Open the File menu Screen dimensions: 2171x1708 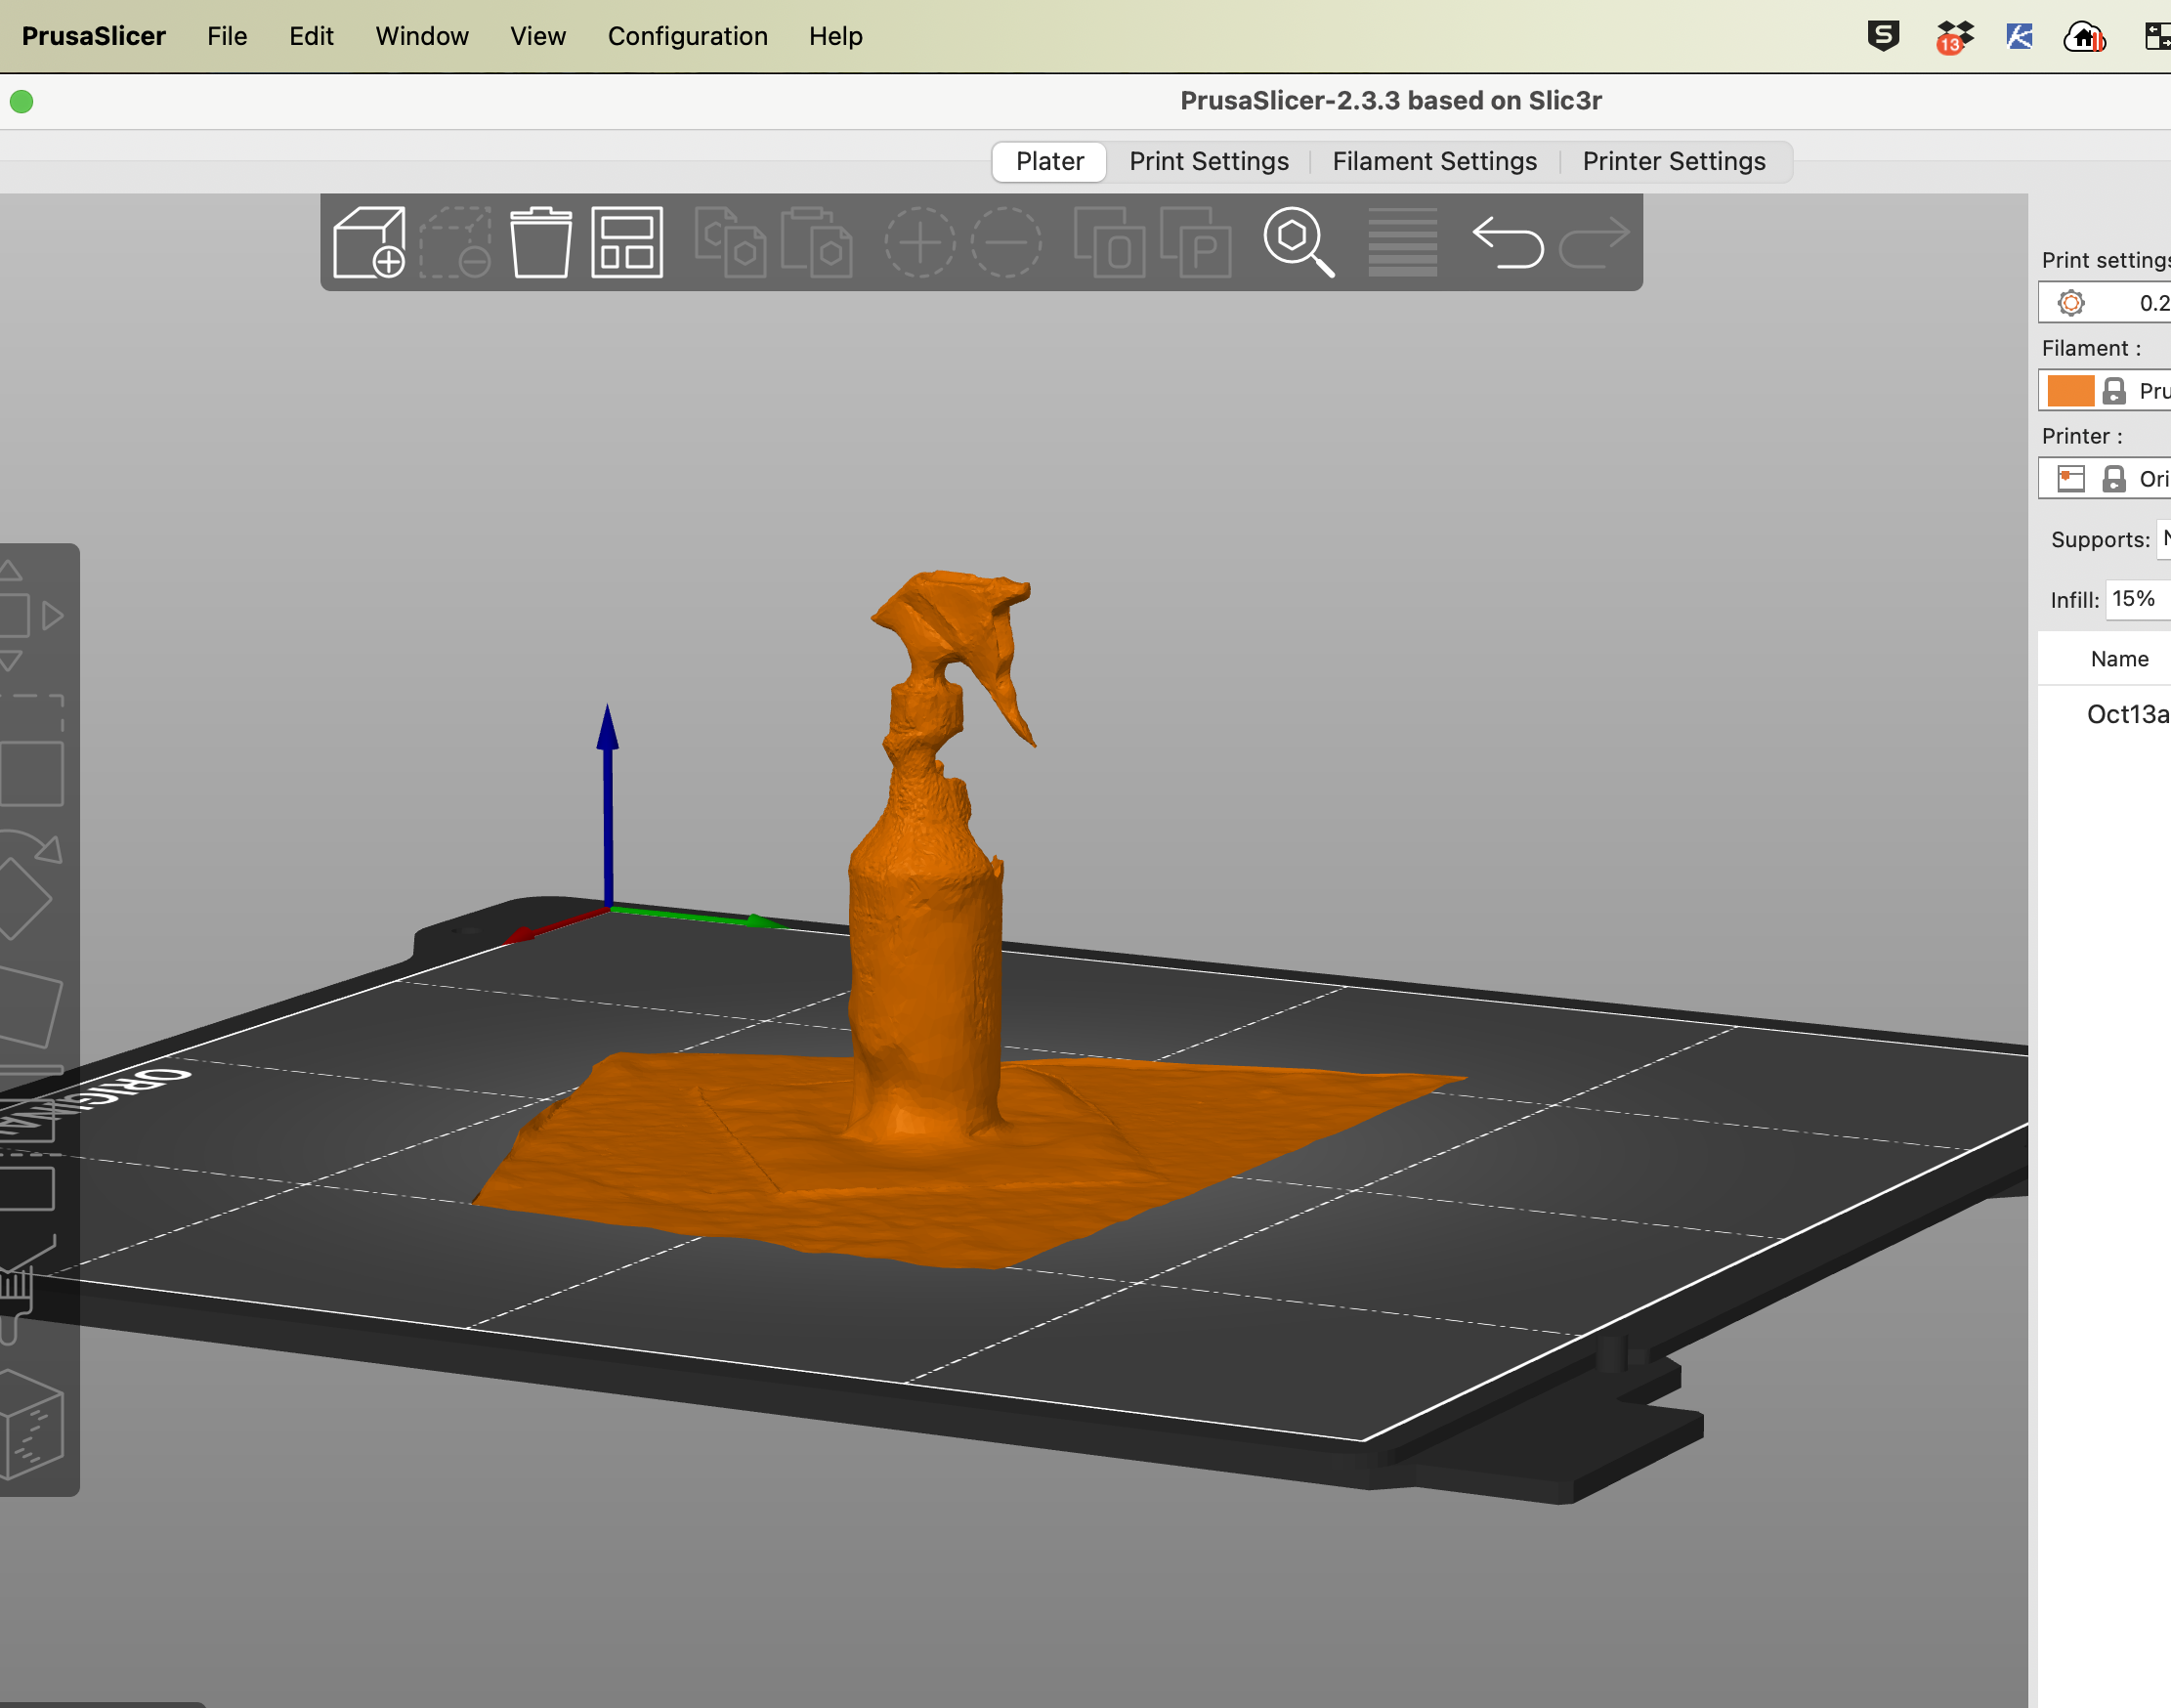[227, 36]
